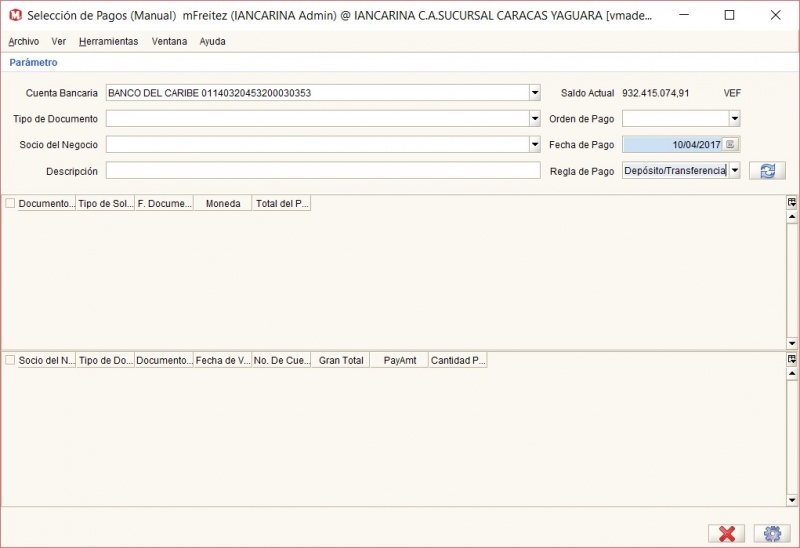This screenshot has height=548, width=800.
Task: Click the Regla de Pago field Depósito/Transferencia
Action: (676, 170)
